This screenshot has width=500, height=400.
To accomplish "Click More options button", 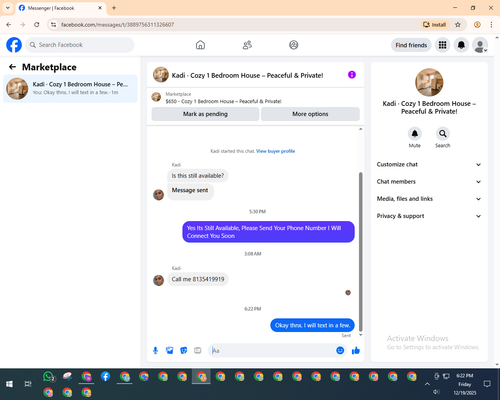I will coord(310,114).
